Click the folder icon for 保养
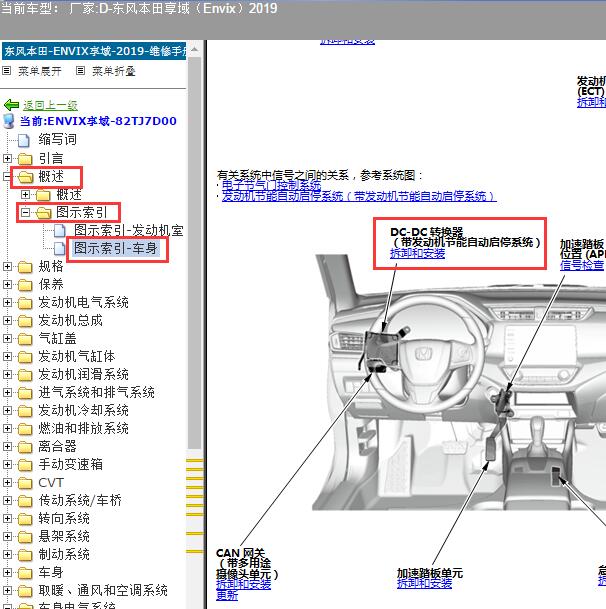The image size is (606, 609). click(25, 285)
